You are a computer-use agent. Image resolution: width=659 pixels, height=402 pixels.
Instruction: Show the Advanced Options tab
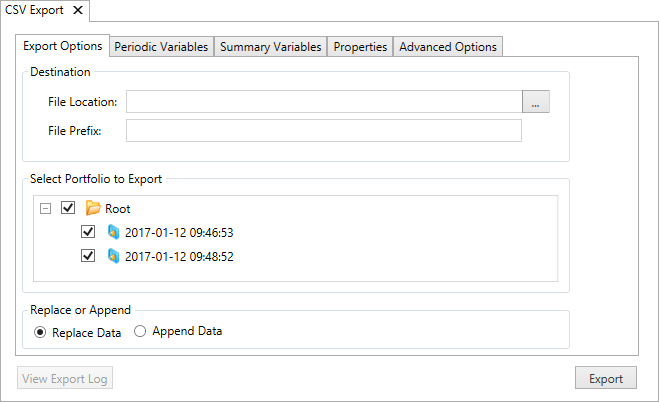(448, 47)
